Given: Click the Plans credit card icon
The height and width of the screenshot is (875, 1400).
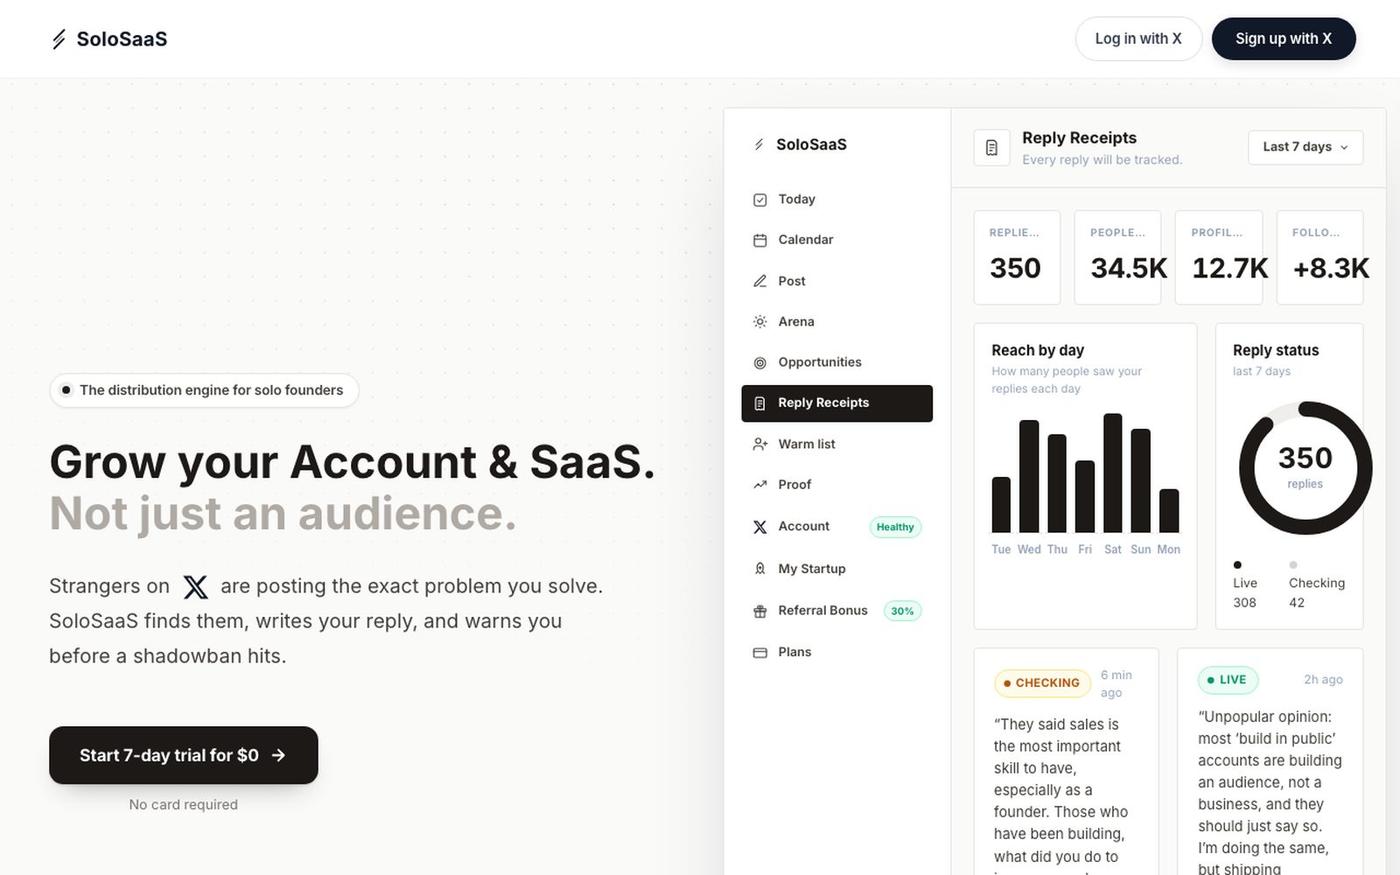Looking at the screenshot, I should tap(760, 653).
